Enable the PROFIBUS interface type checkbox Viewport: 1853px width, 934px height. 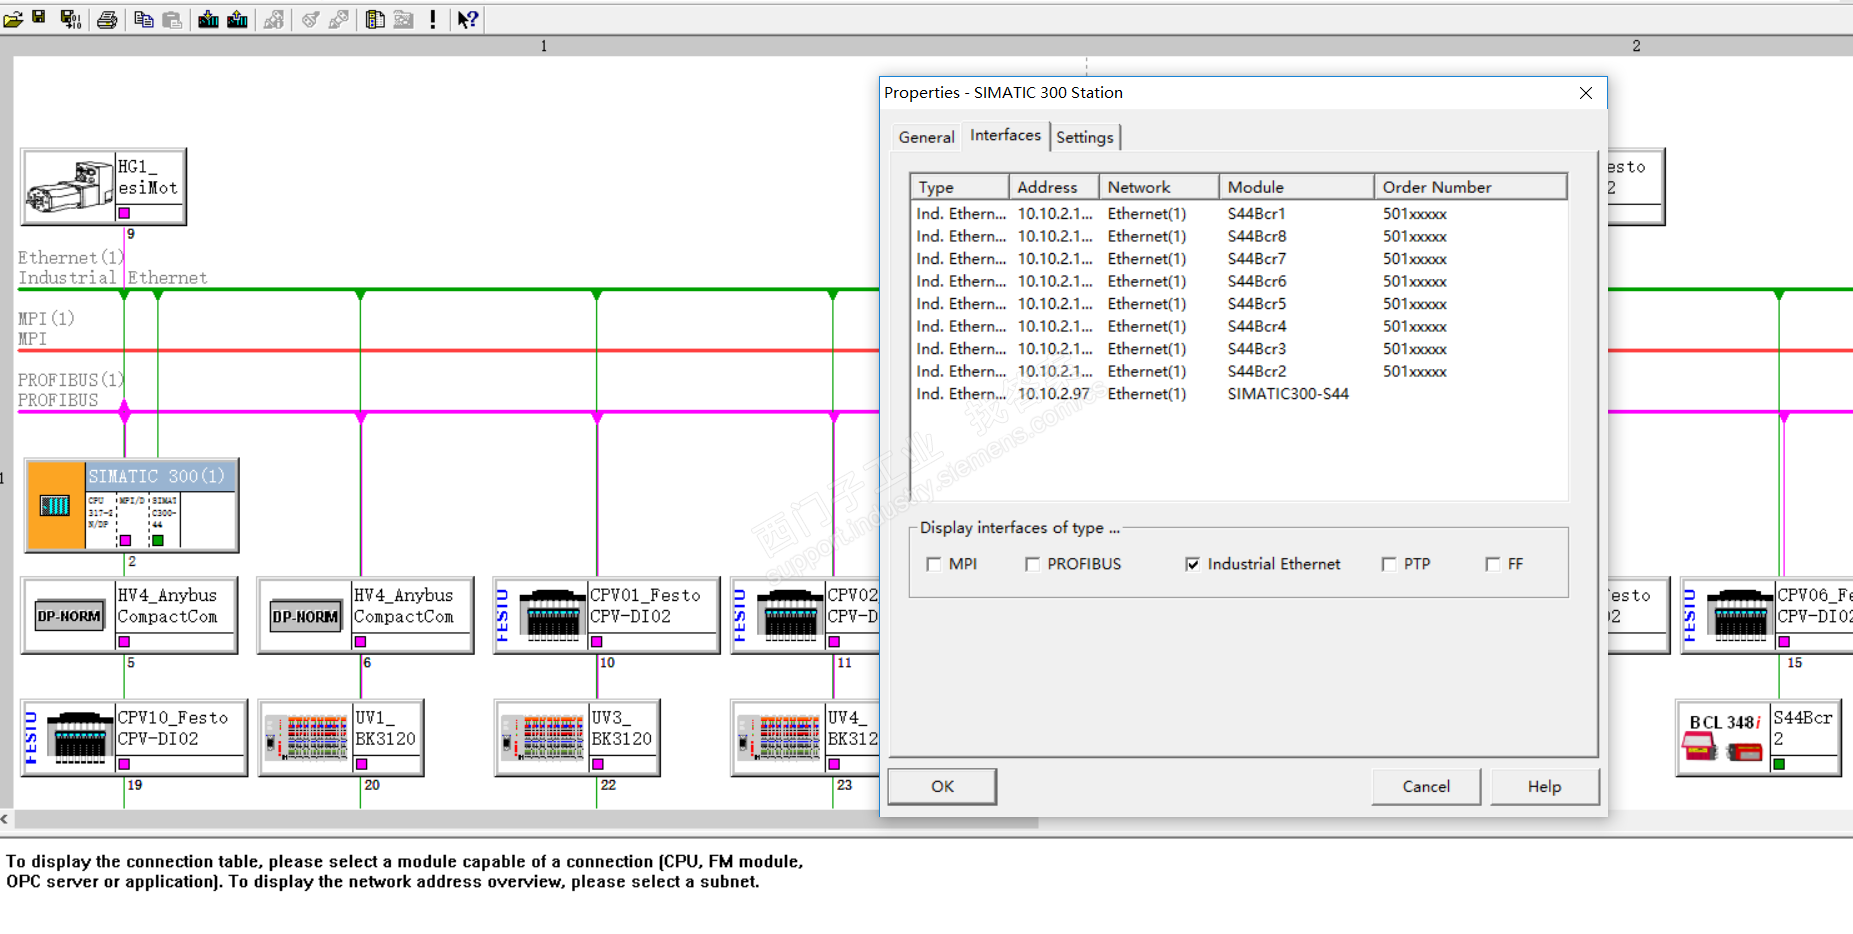[x=1032, y=564]
